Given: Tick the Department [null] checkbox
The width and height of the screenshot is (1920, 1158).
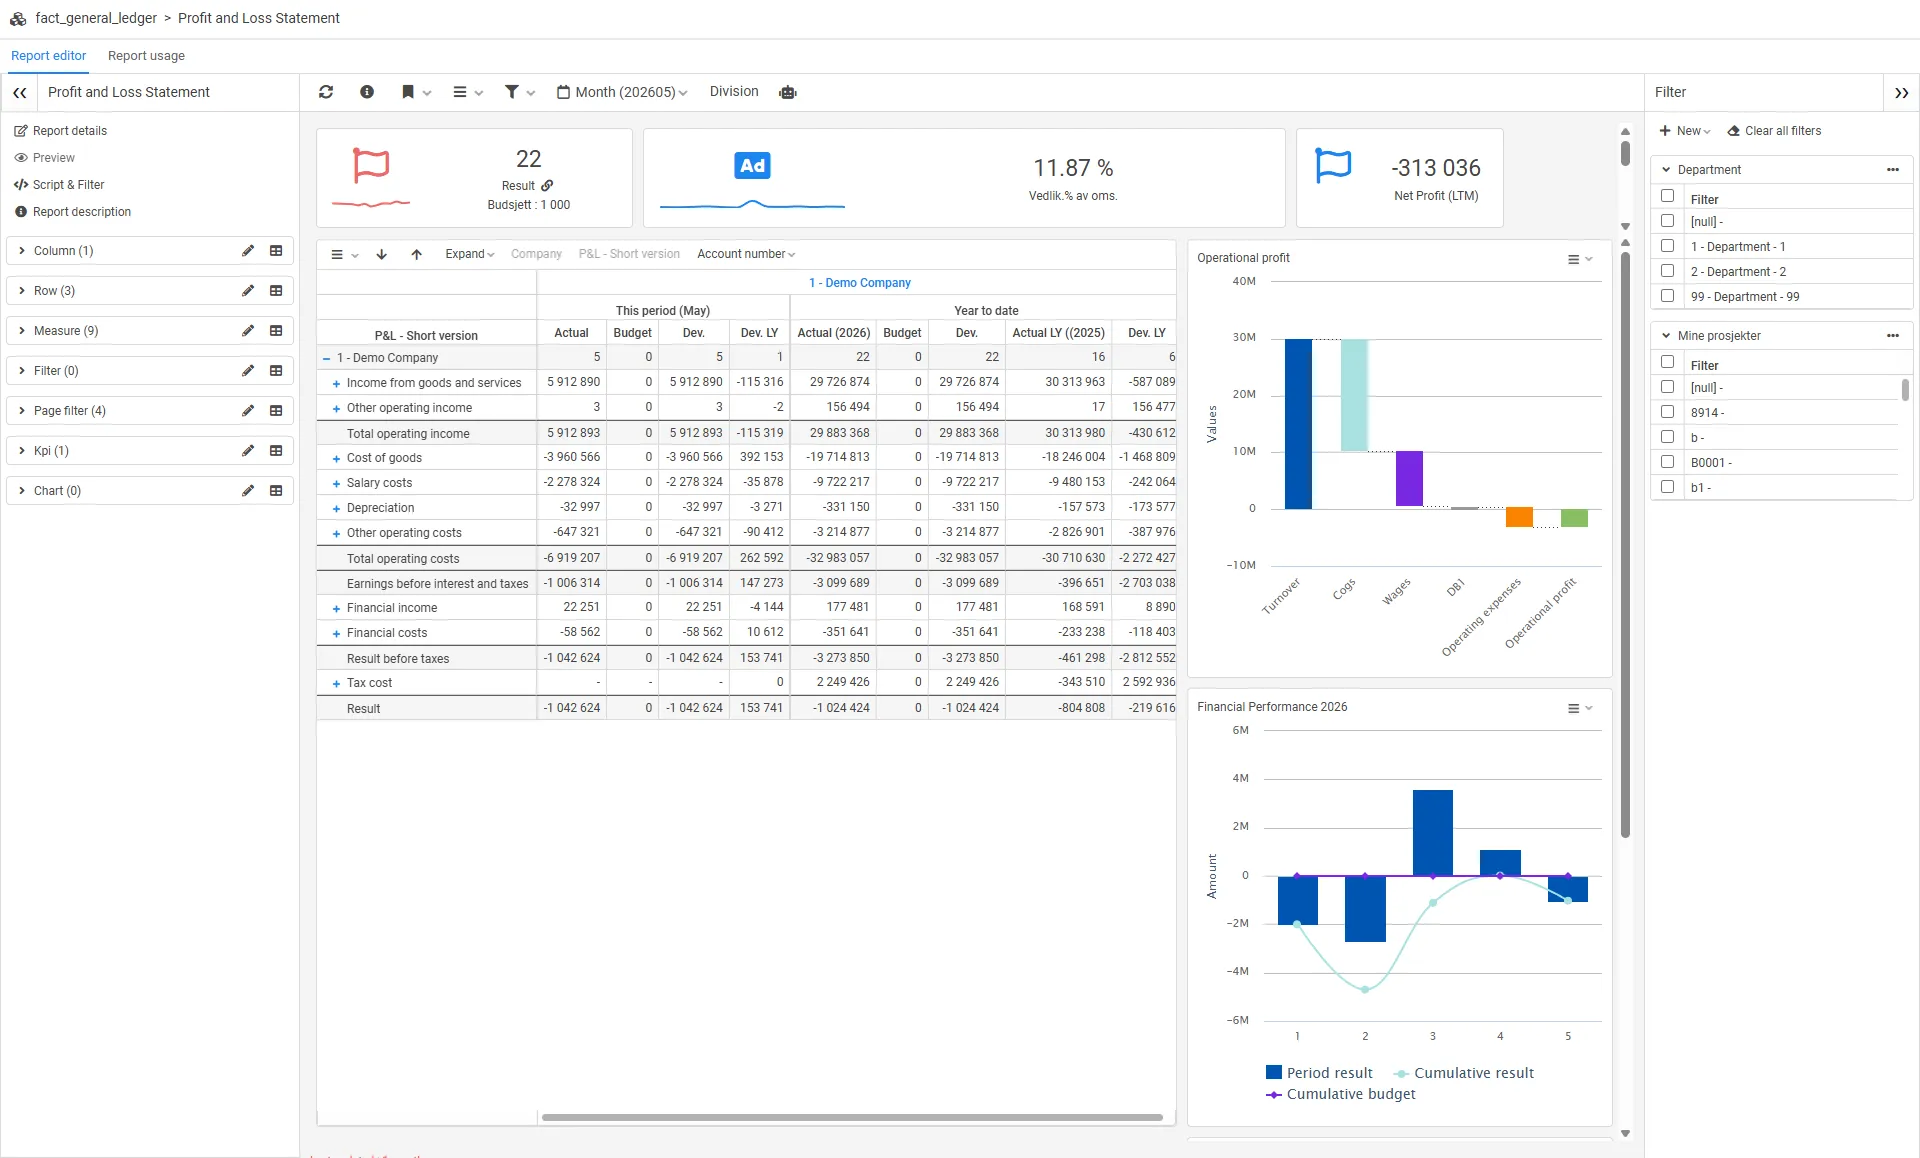Looking at the screenshot, I should click(1667, 221).
